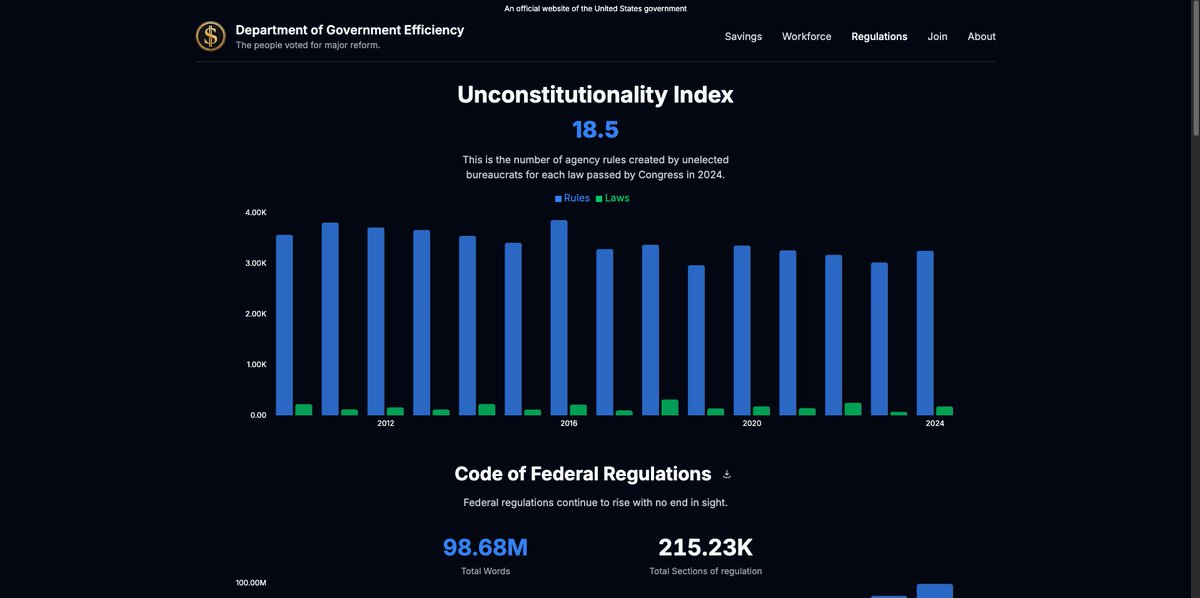Click 'Federal regulations continue to rise' text

[595, 502]
